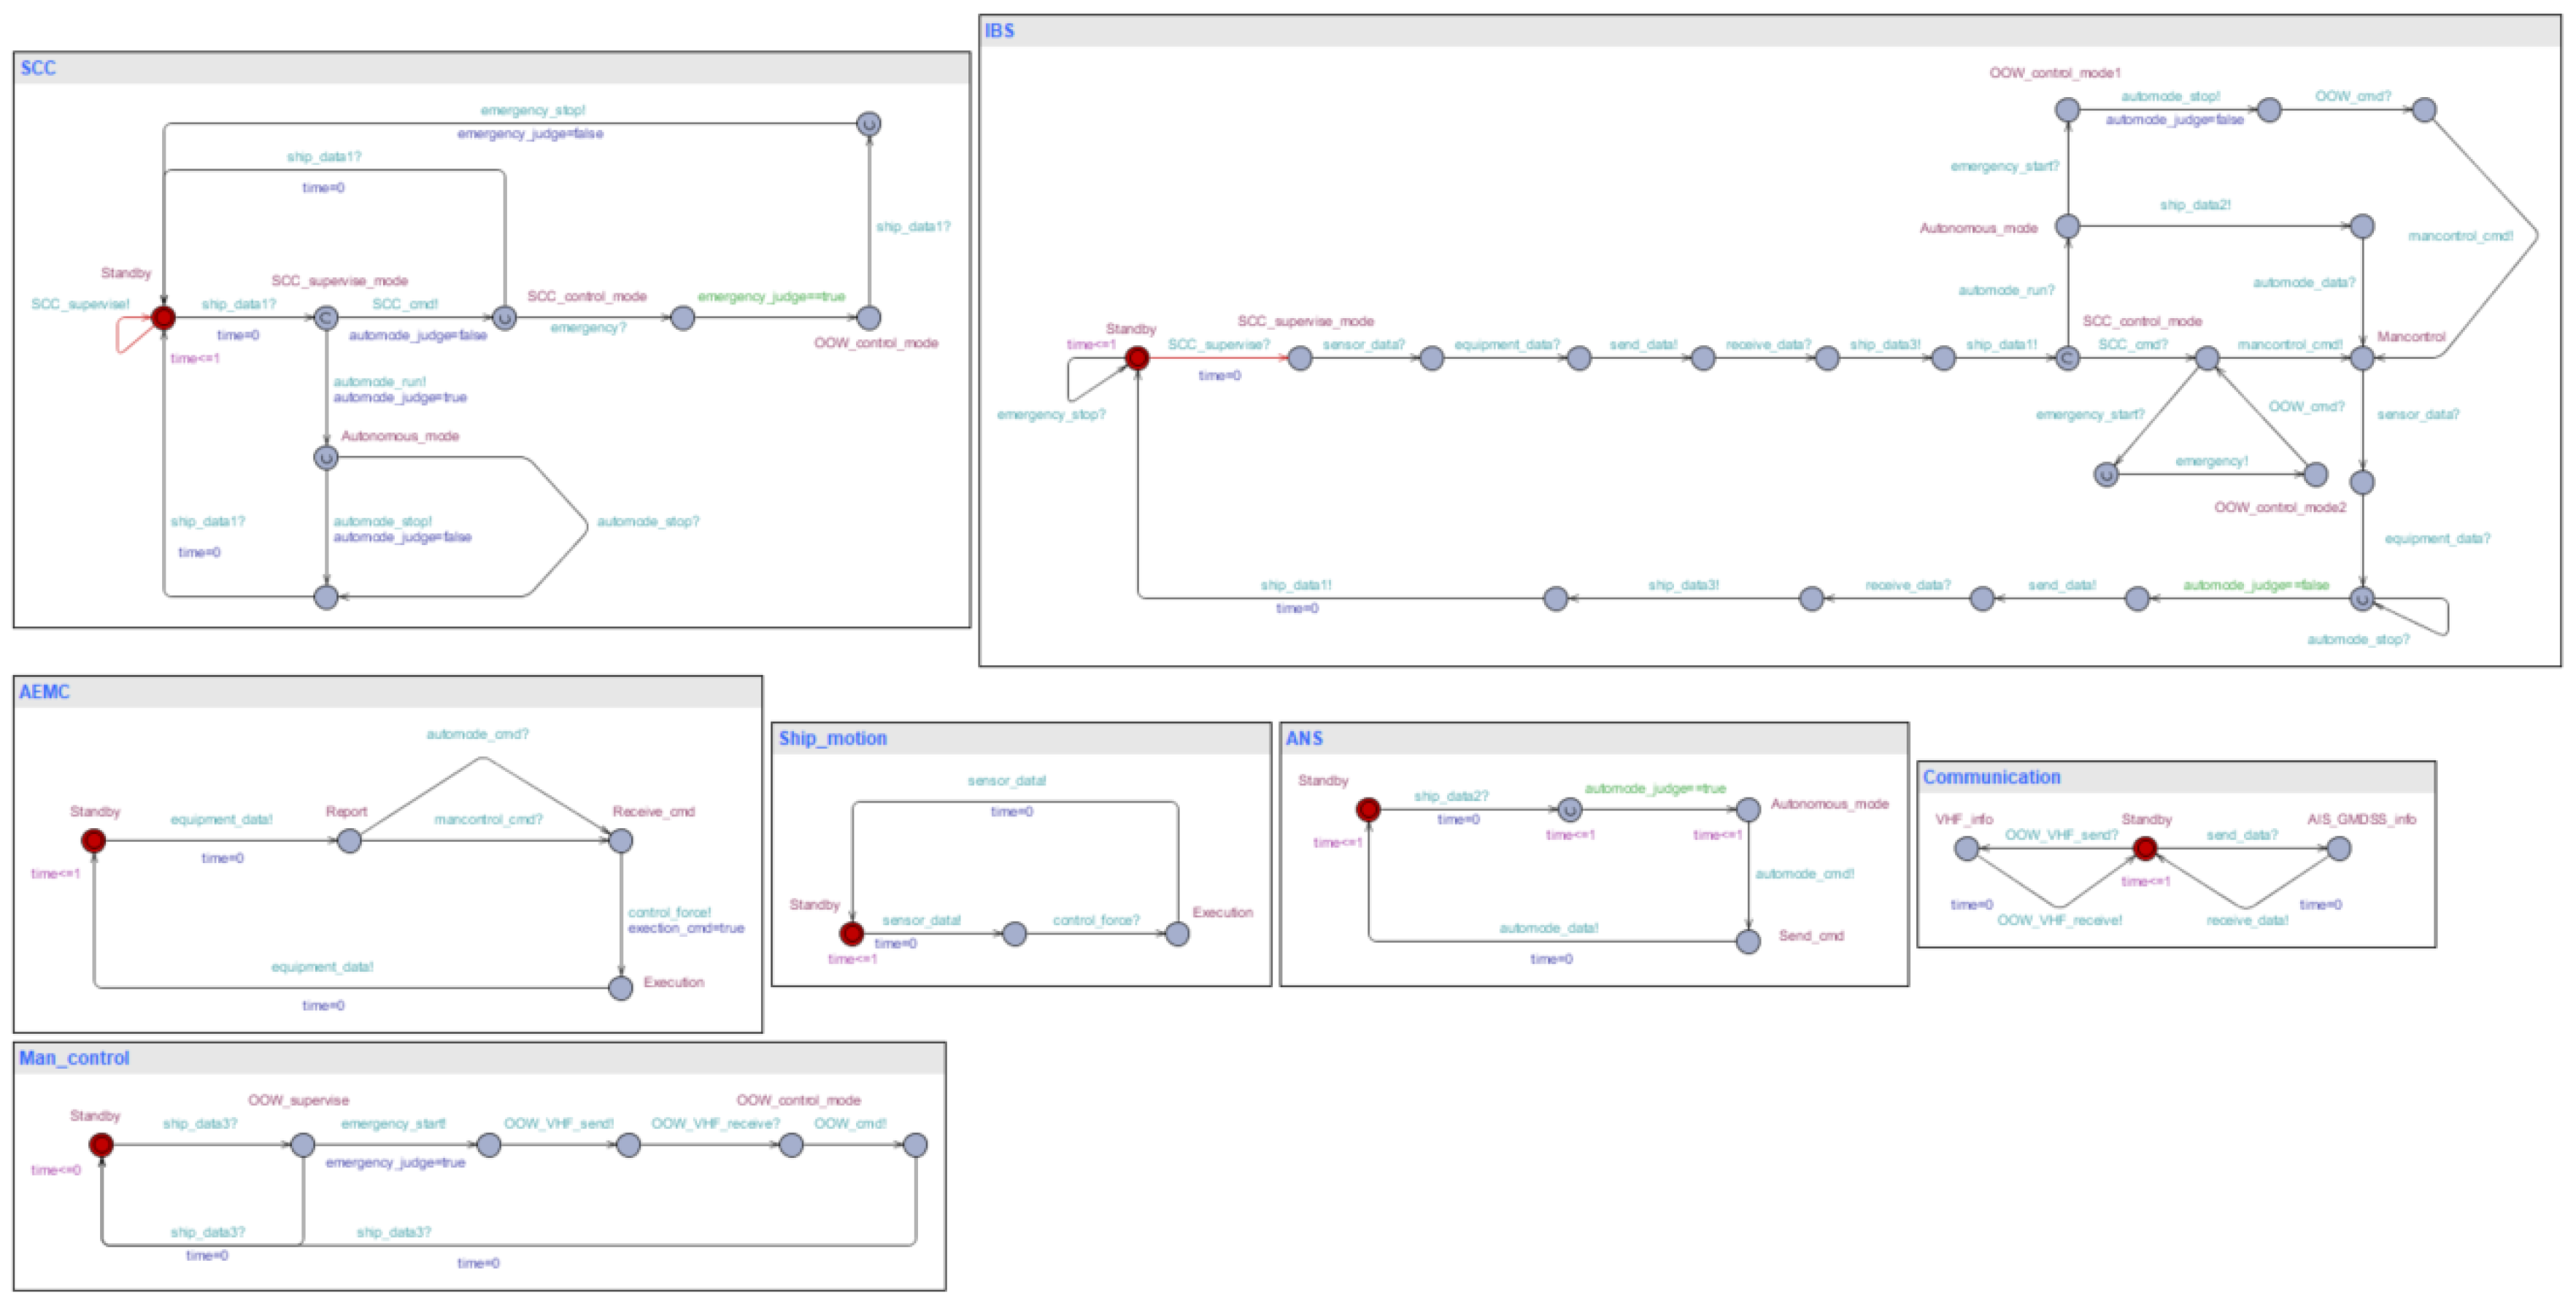Image resolution: width=2576 pixels, height=1306 pixels.
Task: Select the committed SCC_supervise_mode node in SCC
Action: click(x=326, y=318)
